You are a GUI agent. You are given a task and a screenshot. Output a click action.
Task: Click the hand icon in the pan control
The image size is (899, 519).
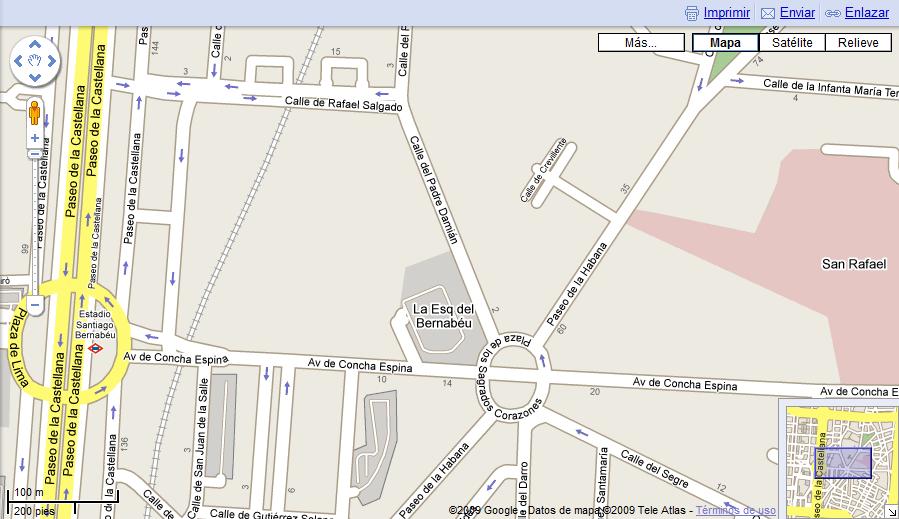coord(35,60)
